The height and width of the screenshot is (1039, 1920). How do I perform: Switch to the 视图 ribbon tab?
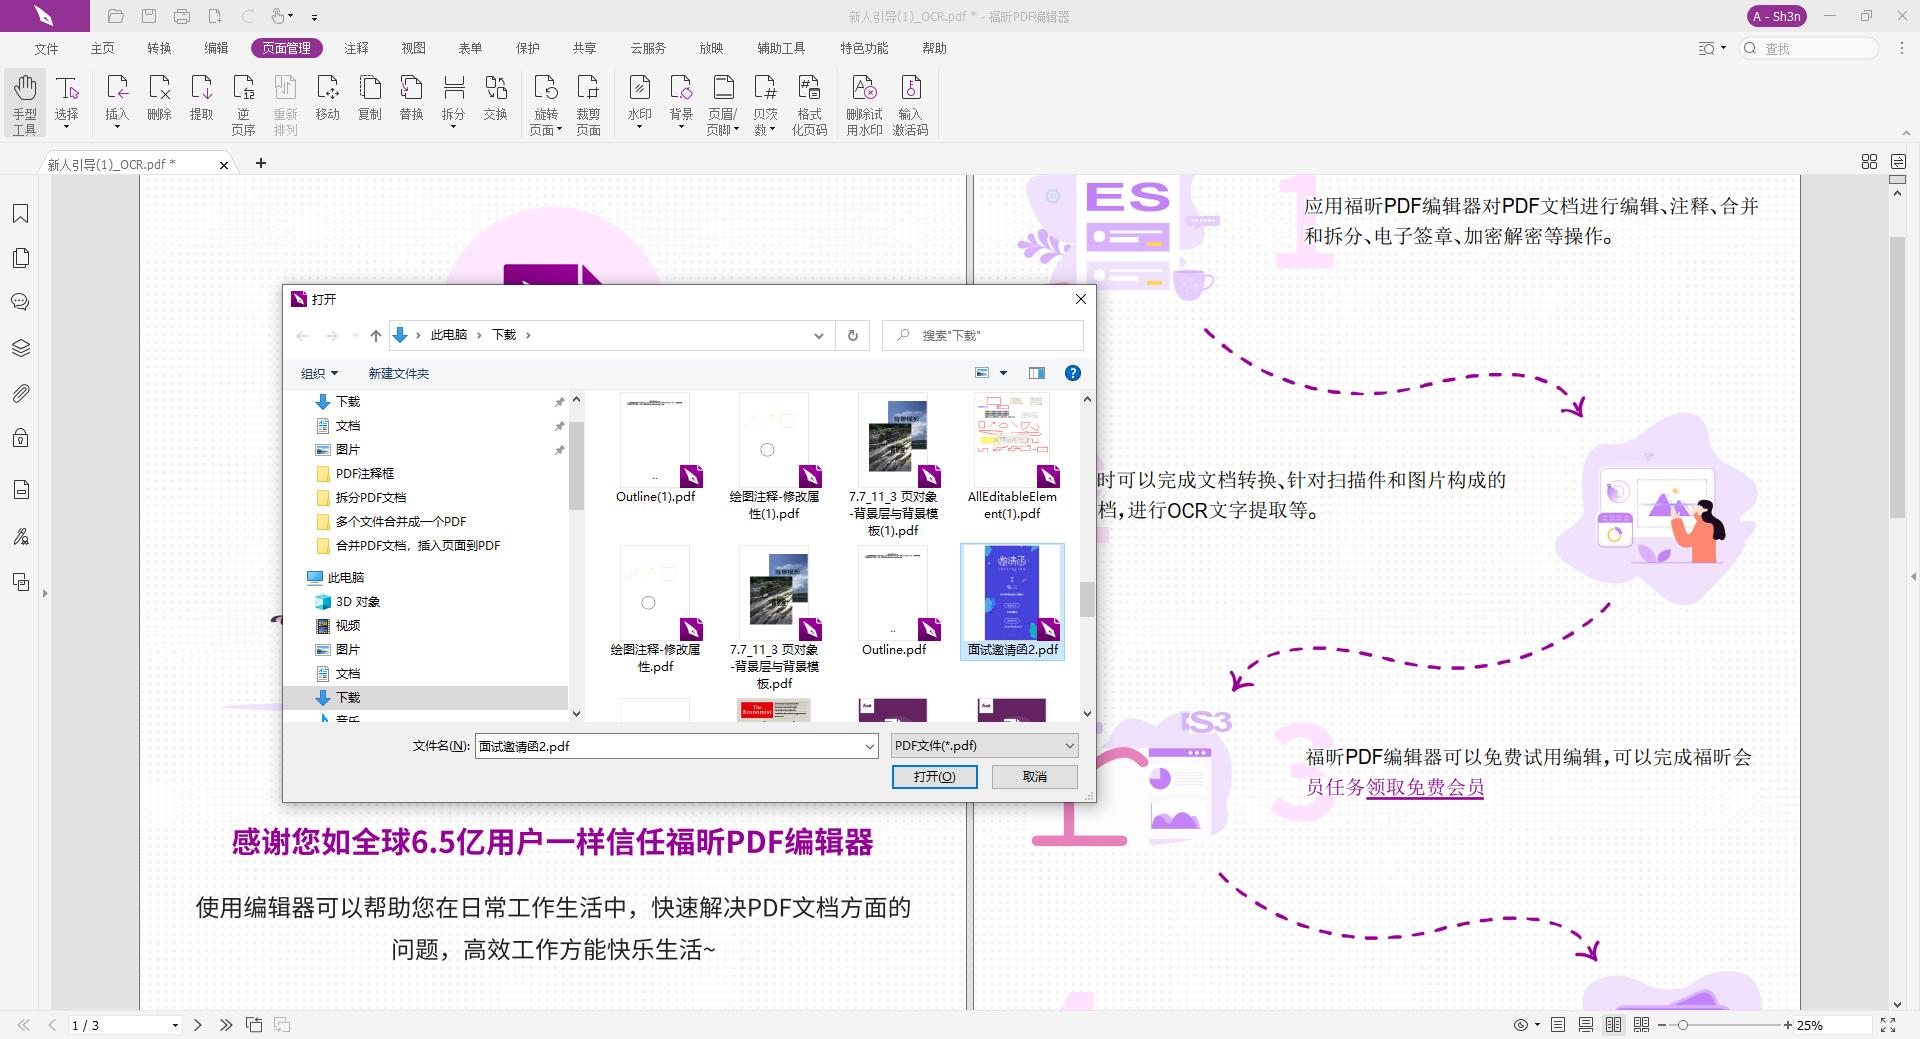[x=416, y=47]
